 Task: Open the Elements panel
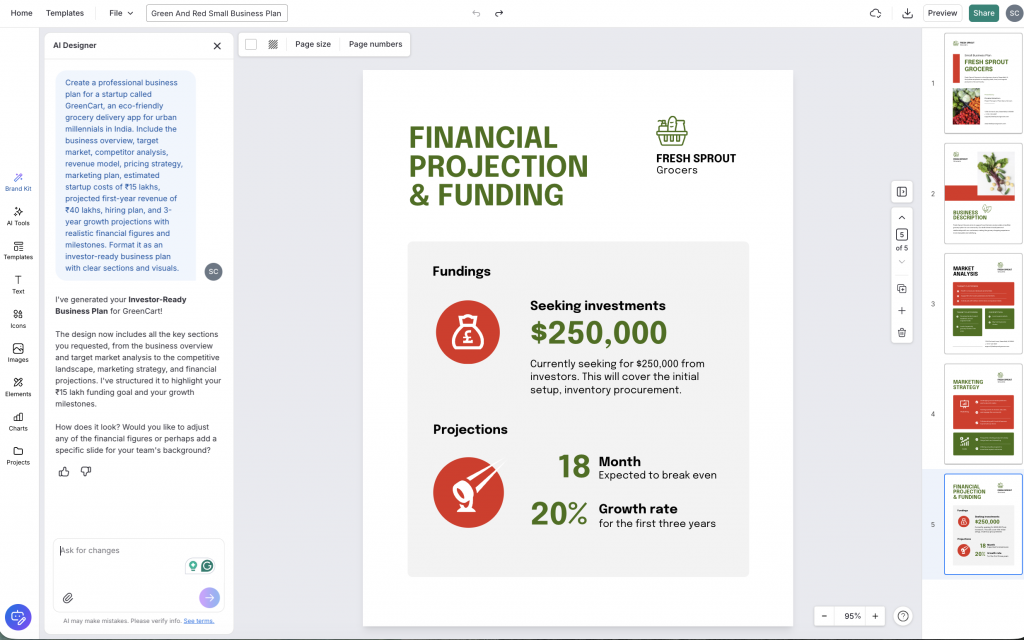[18, 387]
